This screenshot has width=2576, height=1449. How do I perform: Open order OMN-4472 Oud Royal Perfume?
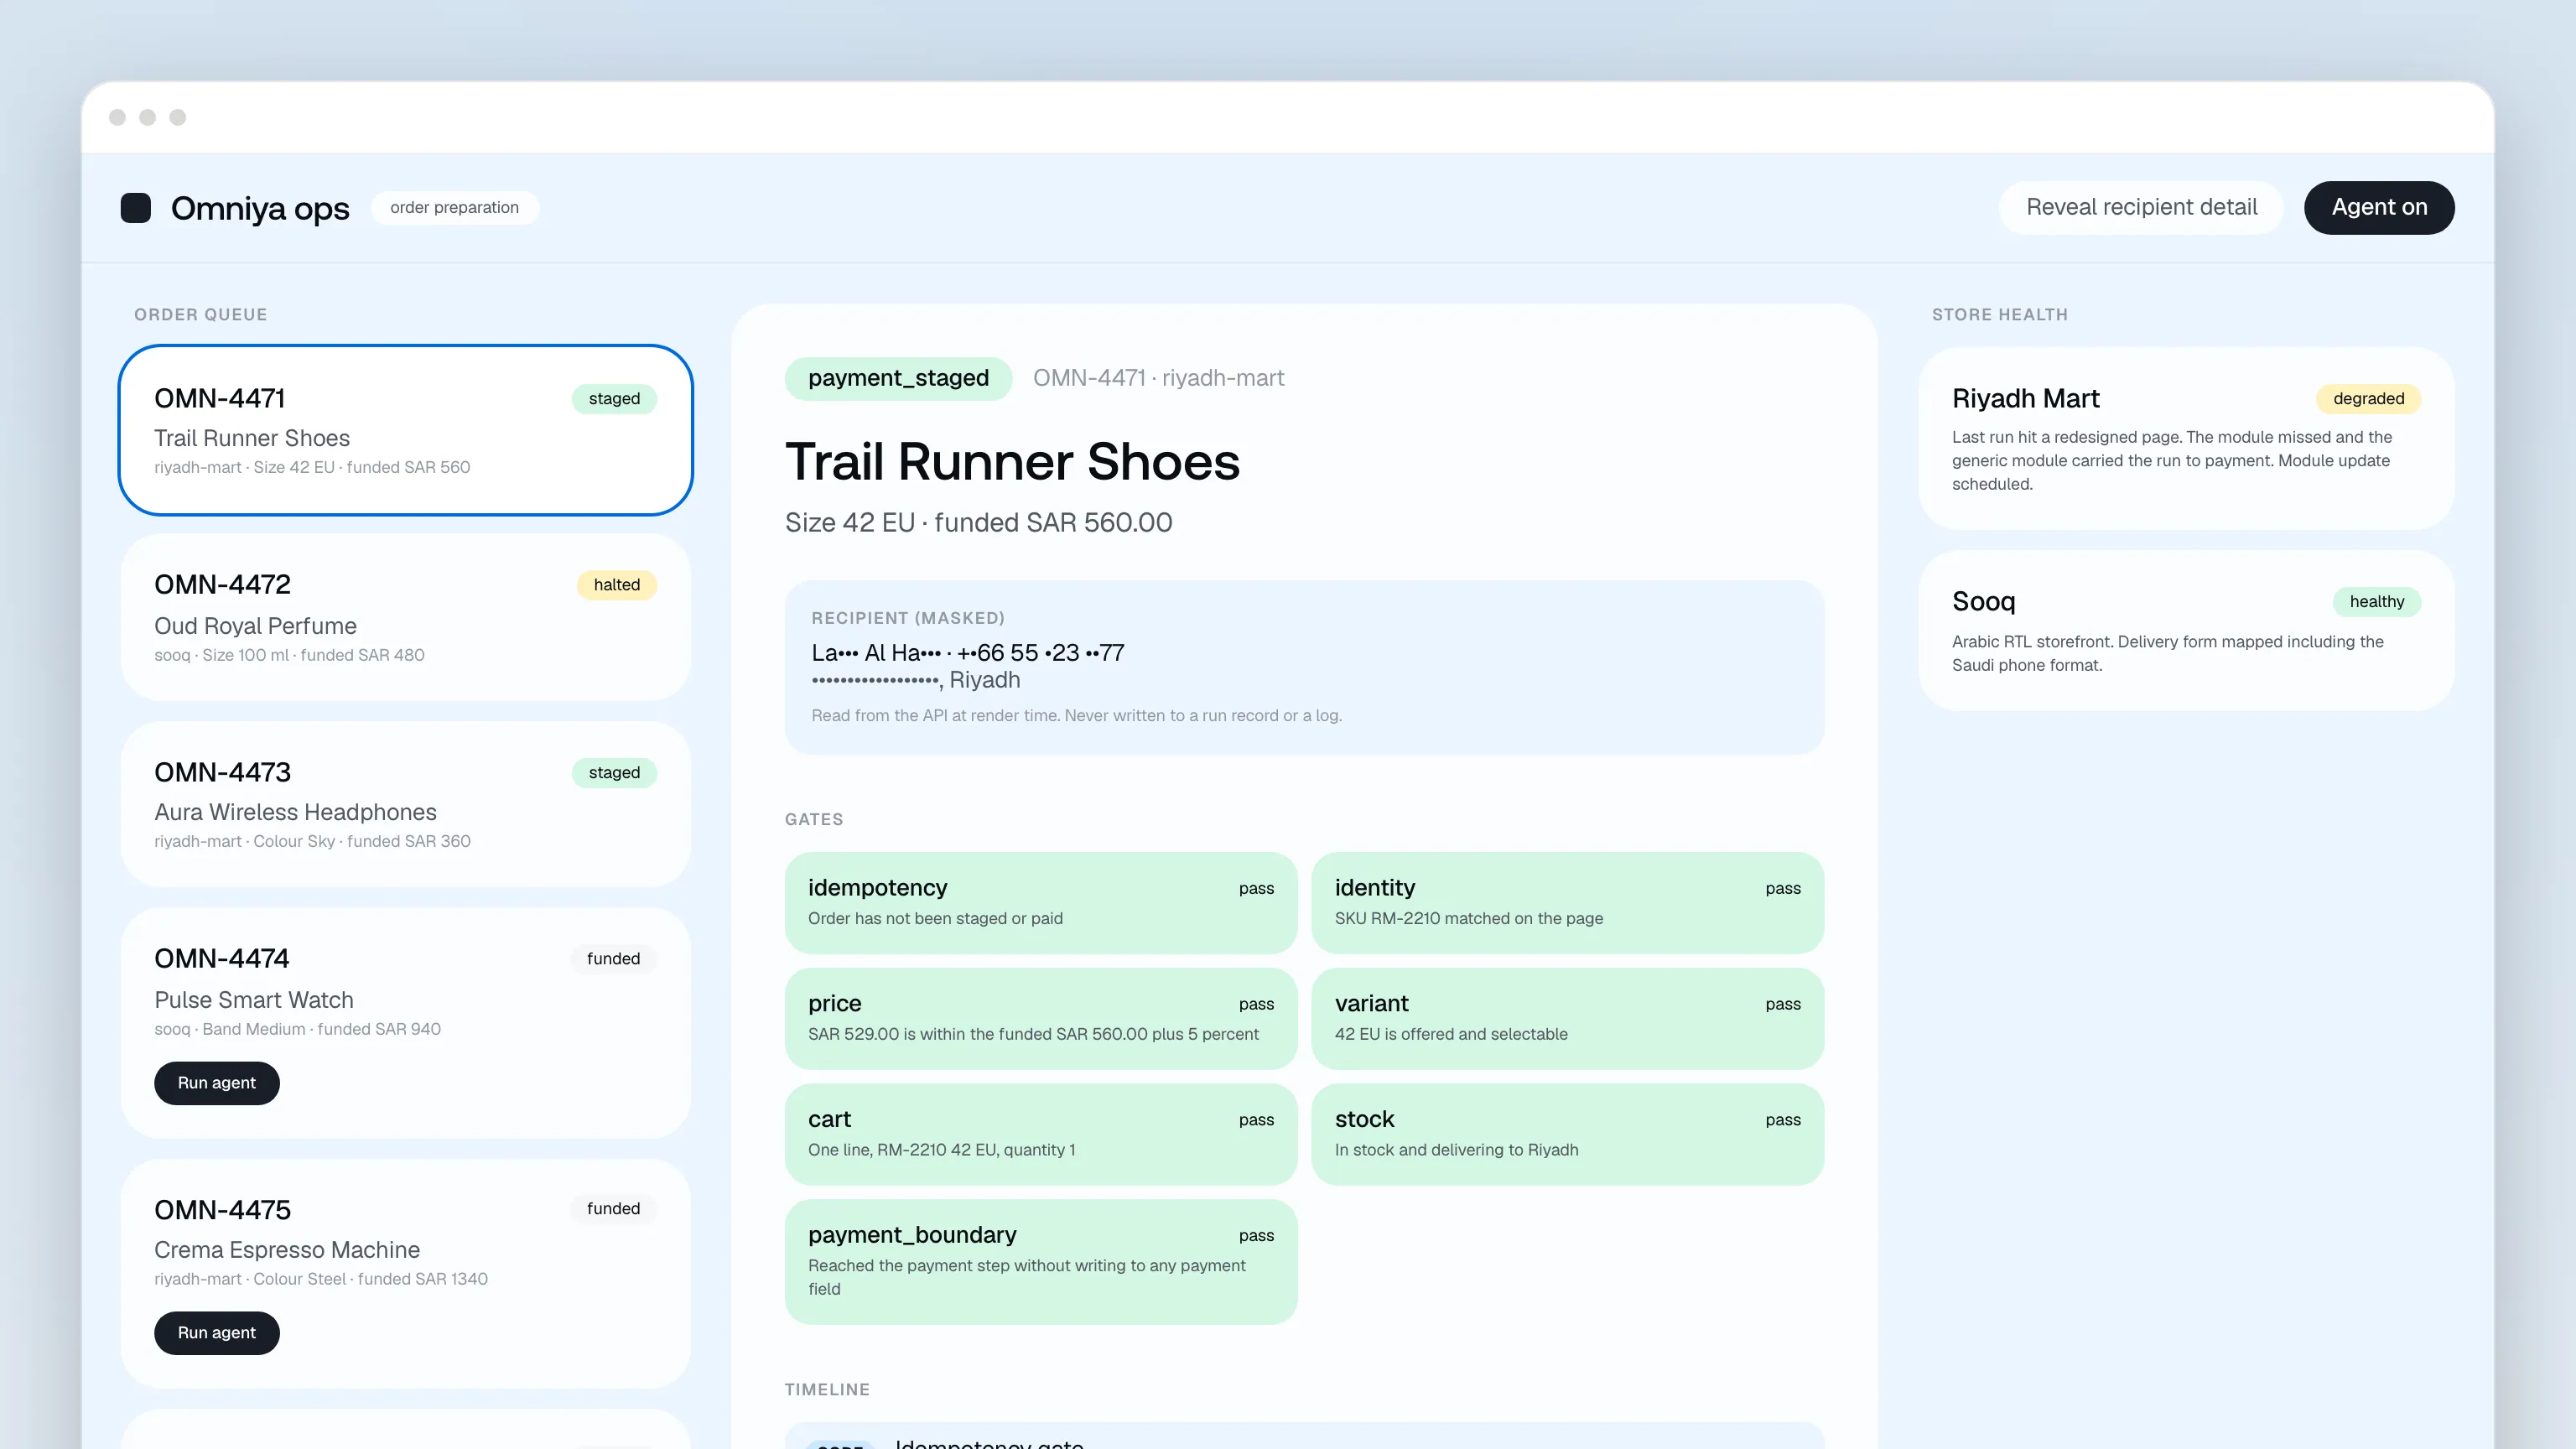(x=405, y=617)
